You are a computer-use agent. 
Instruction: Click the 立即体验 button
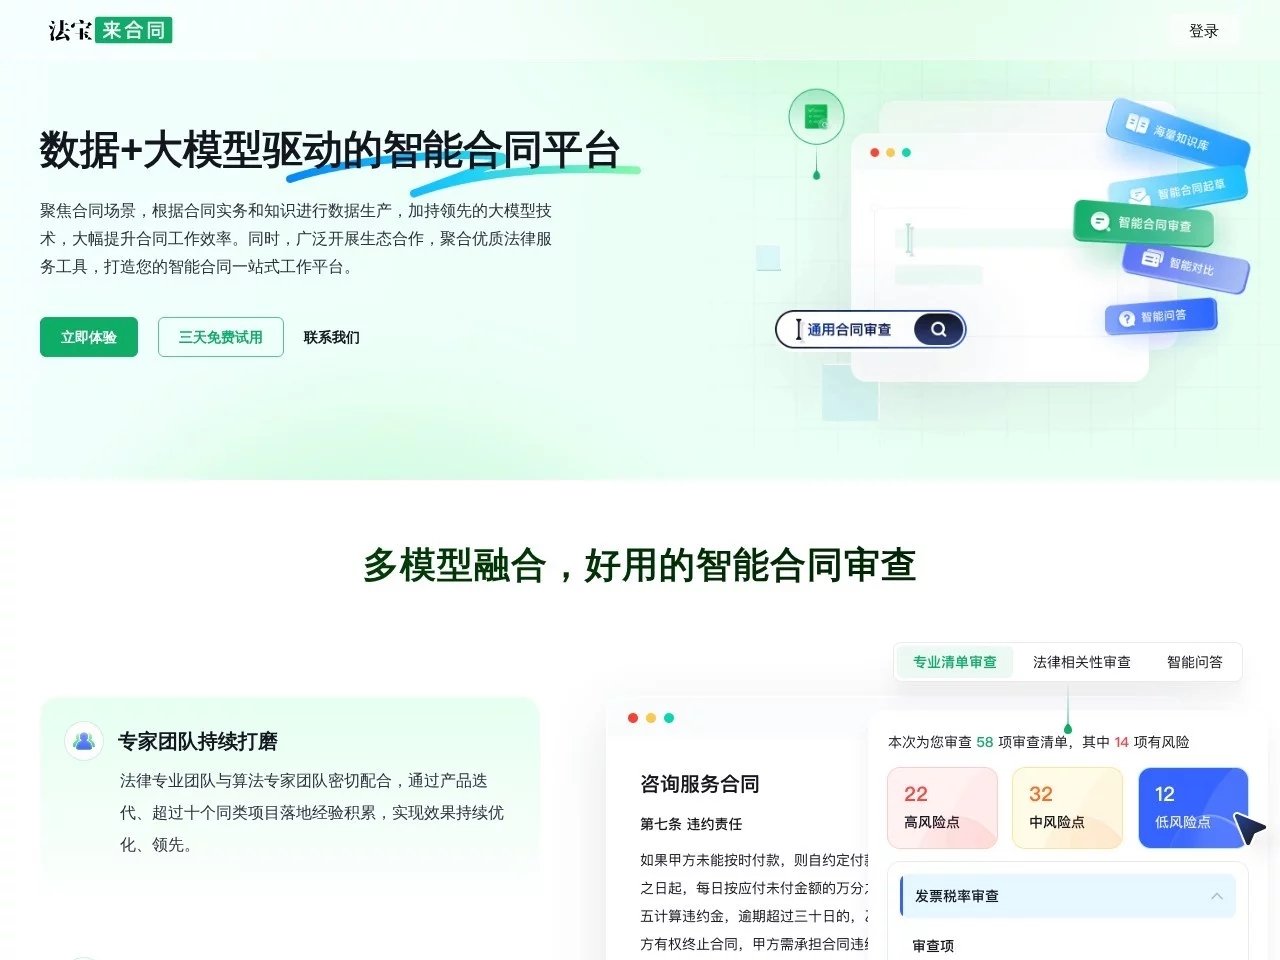pos(88,337)
